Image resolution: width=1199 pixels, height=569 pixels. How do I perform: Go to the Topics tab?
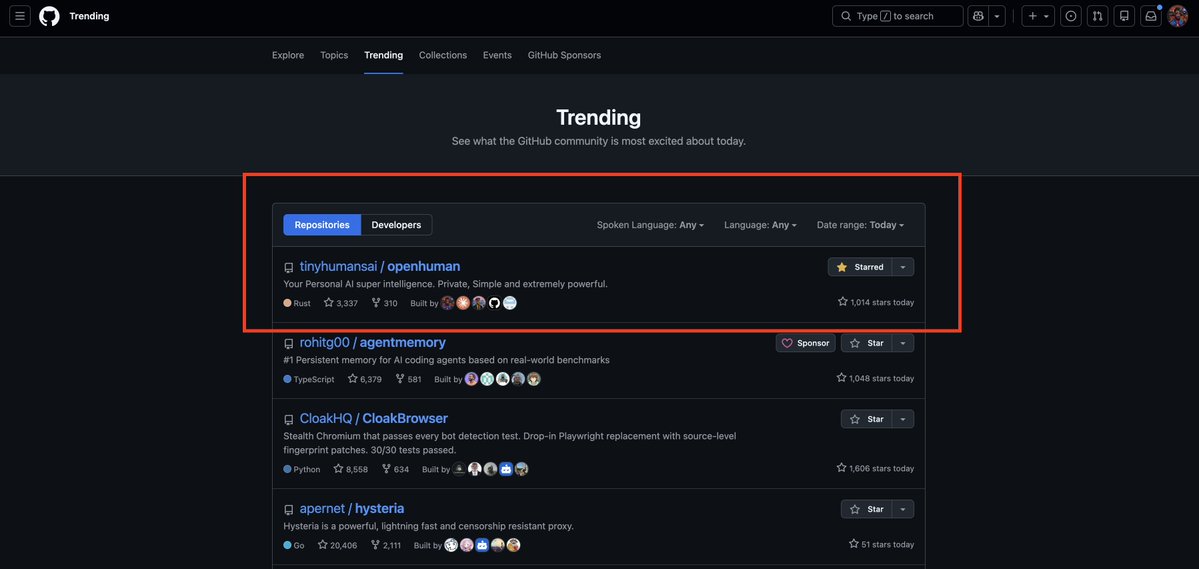tap(334, 55)
